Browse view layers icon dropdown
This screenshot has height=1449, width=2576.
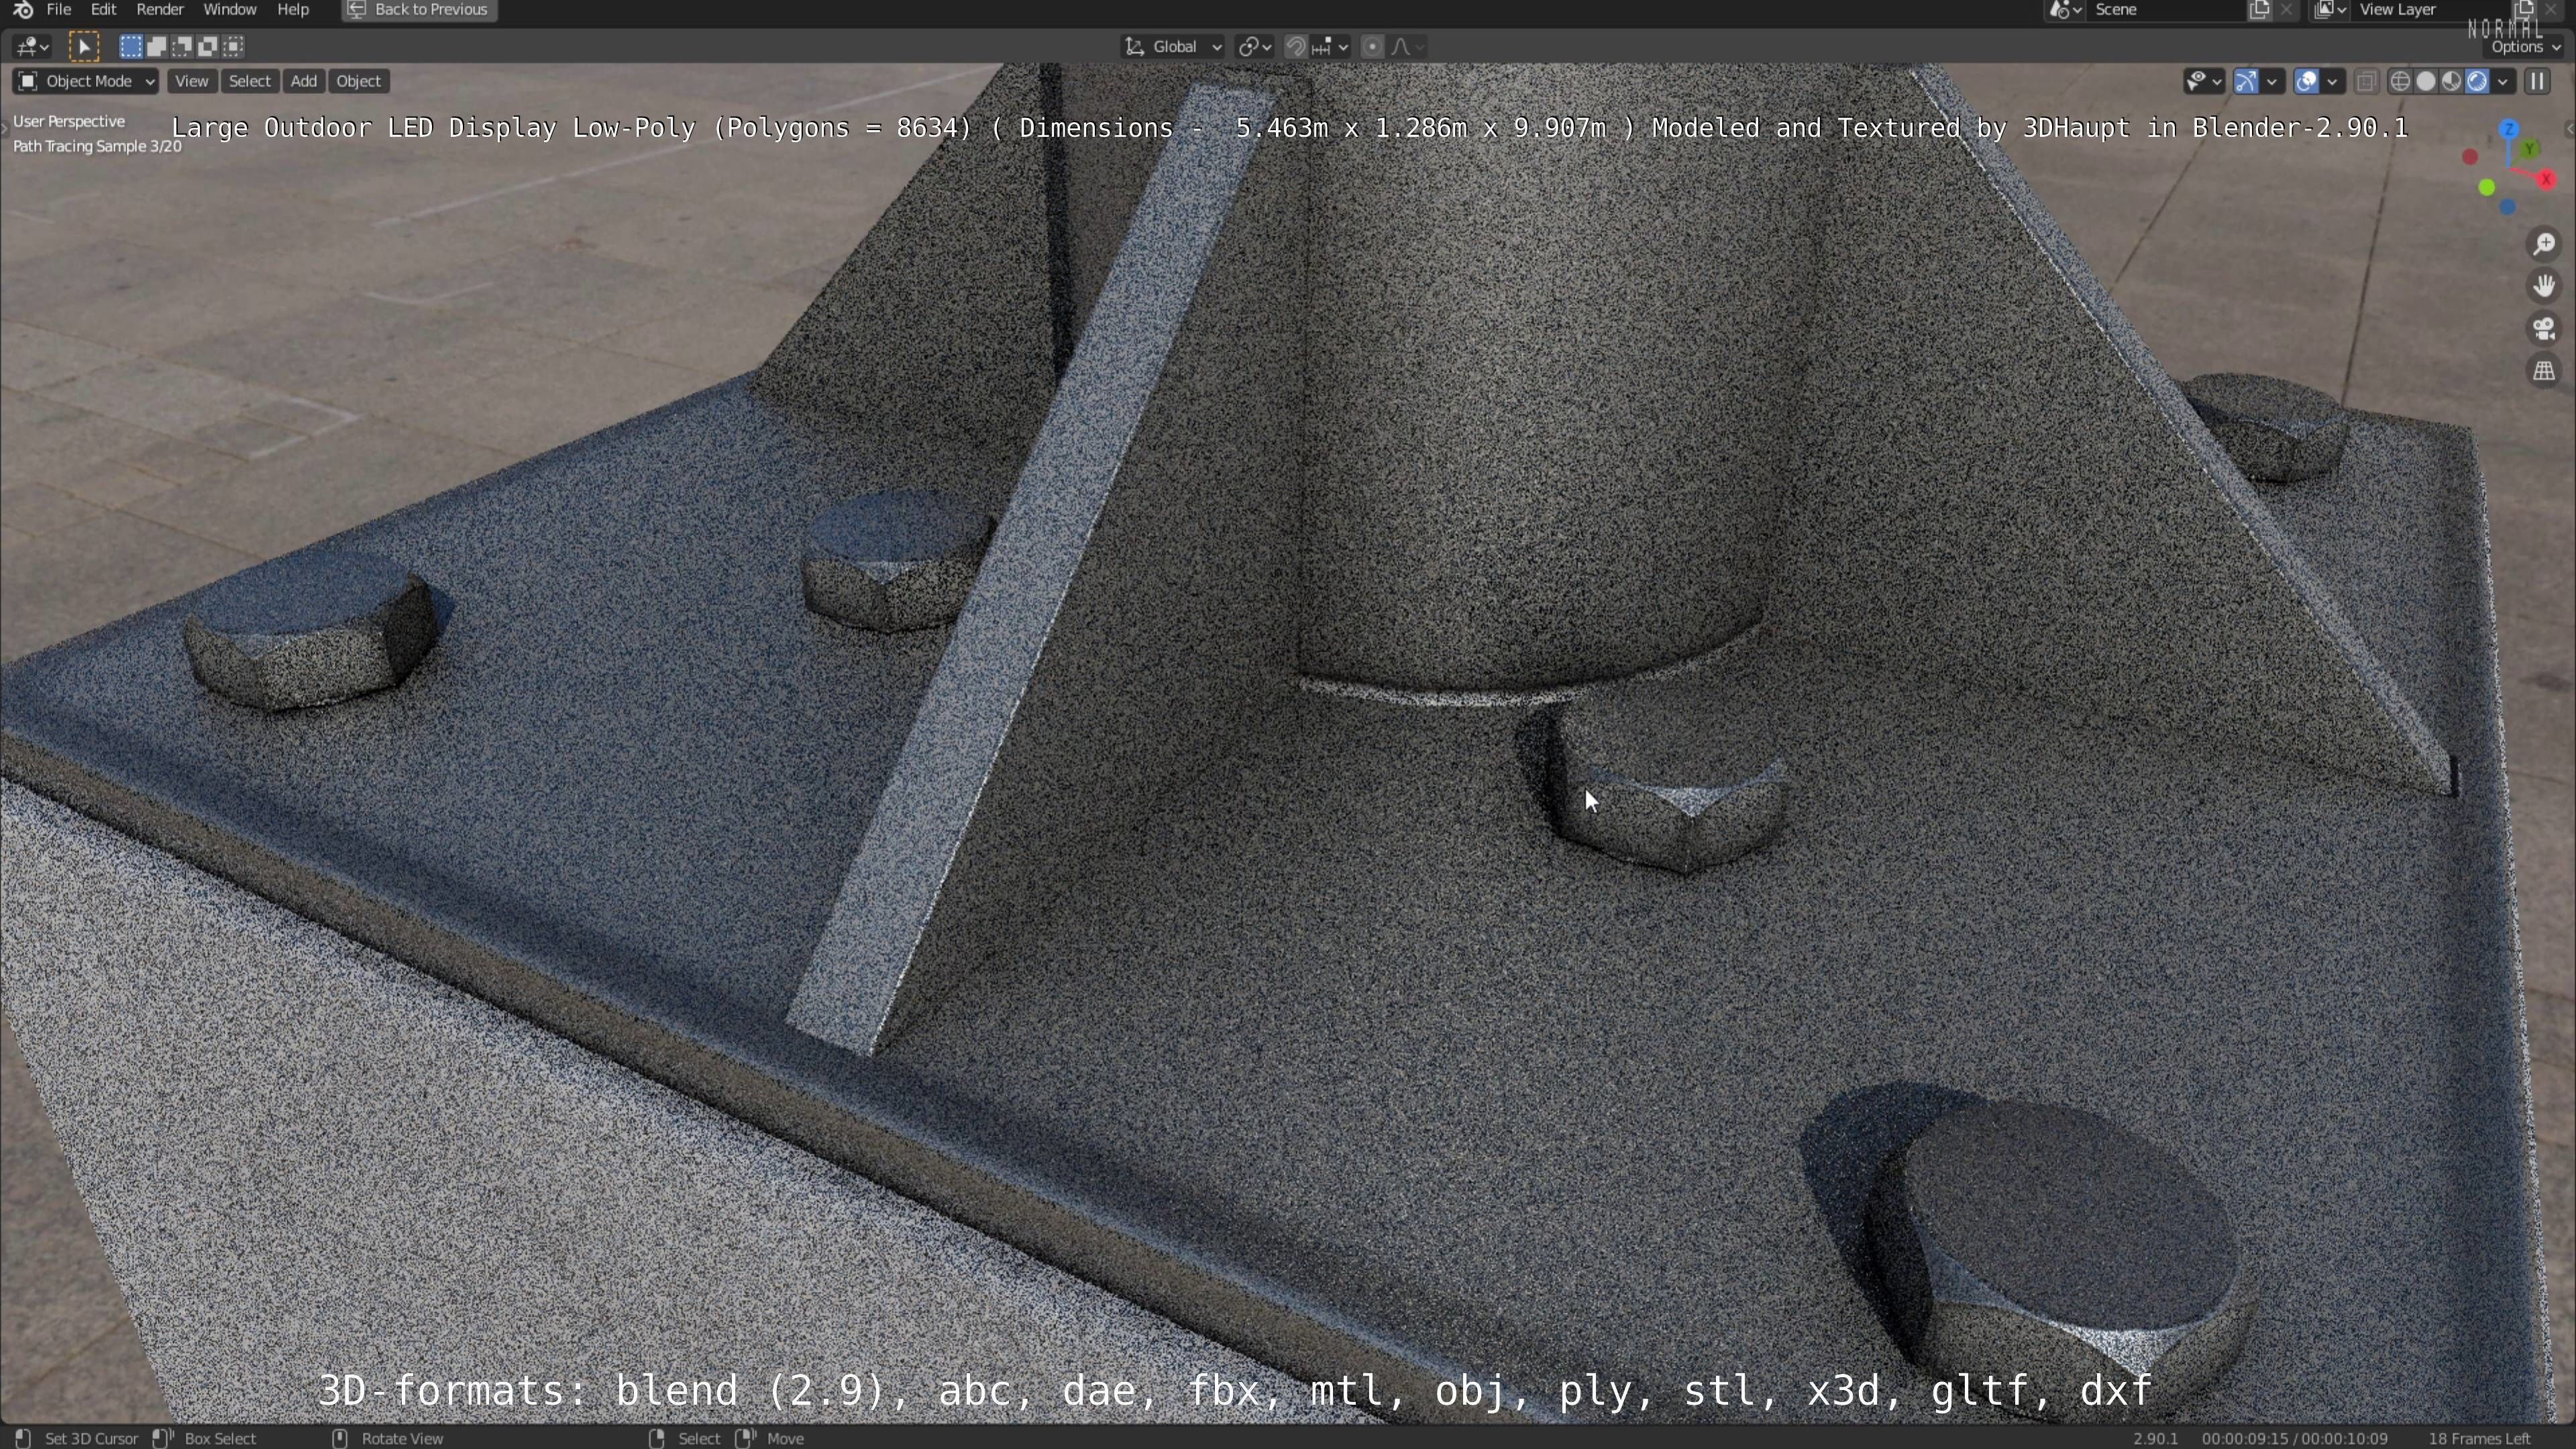2329,10
